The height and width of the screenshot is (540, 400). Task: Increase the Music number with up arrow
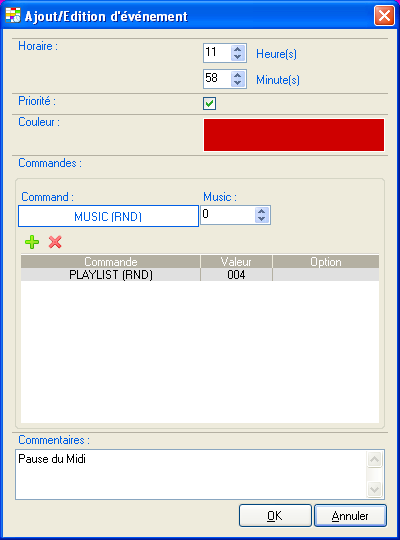[x=261, y=211]
